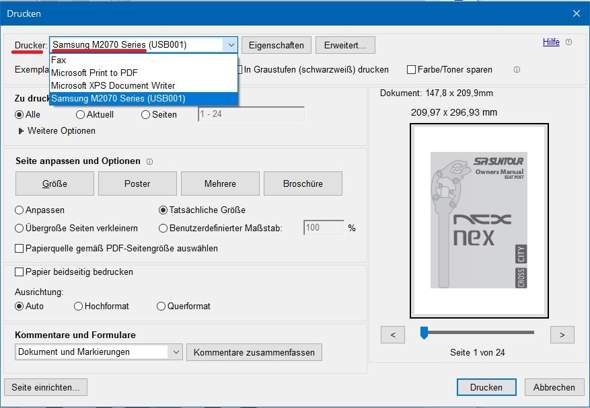
Task: Click the SR Suntour page preview thumbnail
Action: coord(479,221)
